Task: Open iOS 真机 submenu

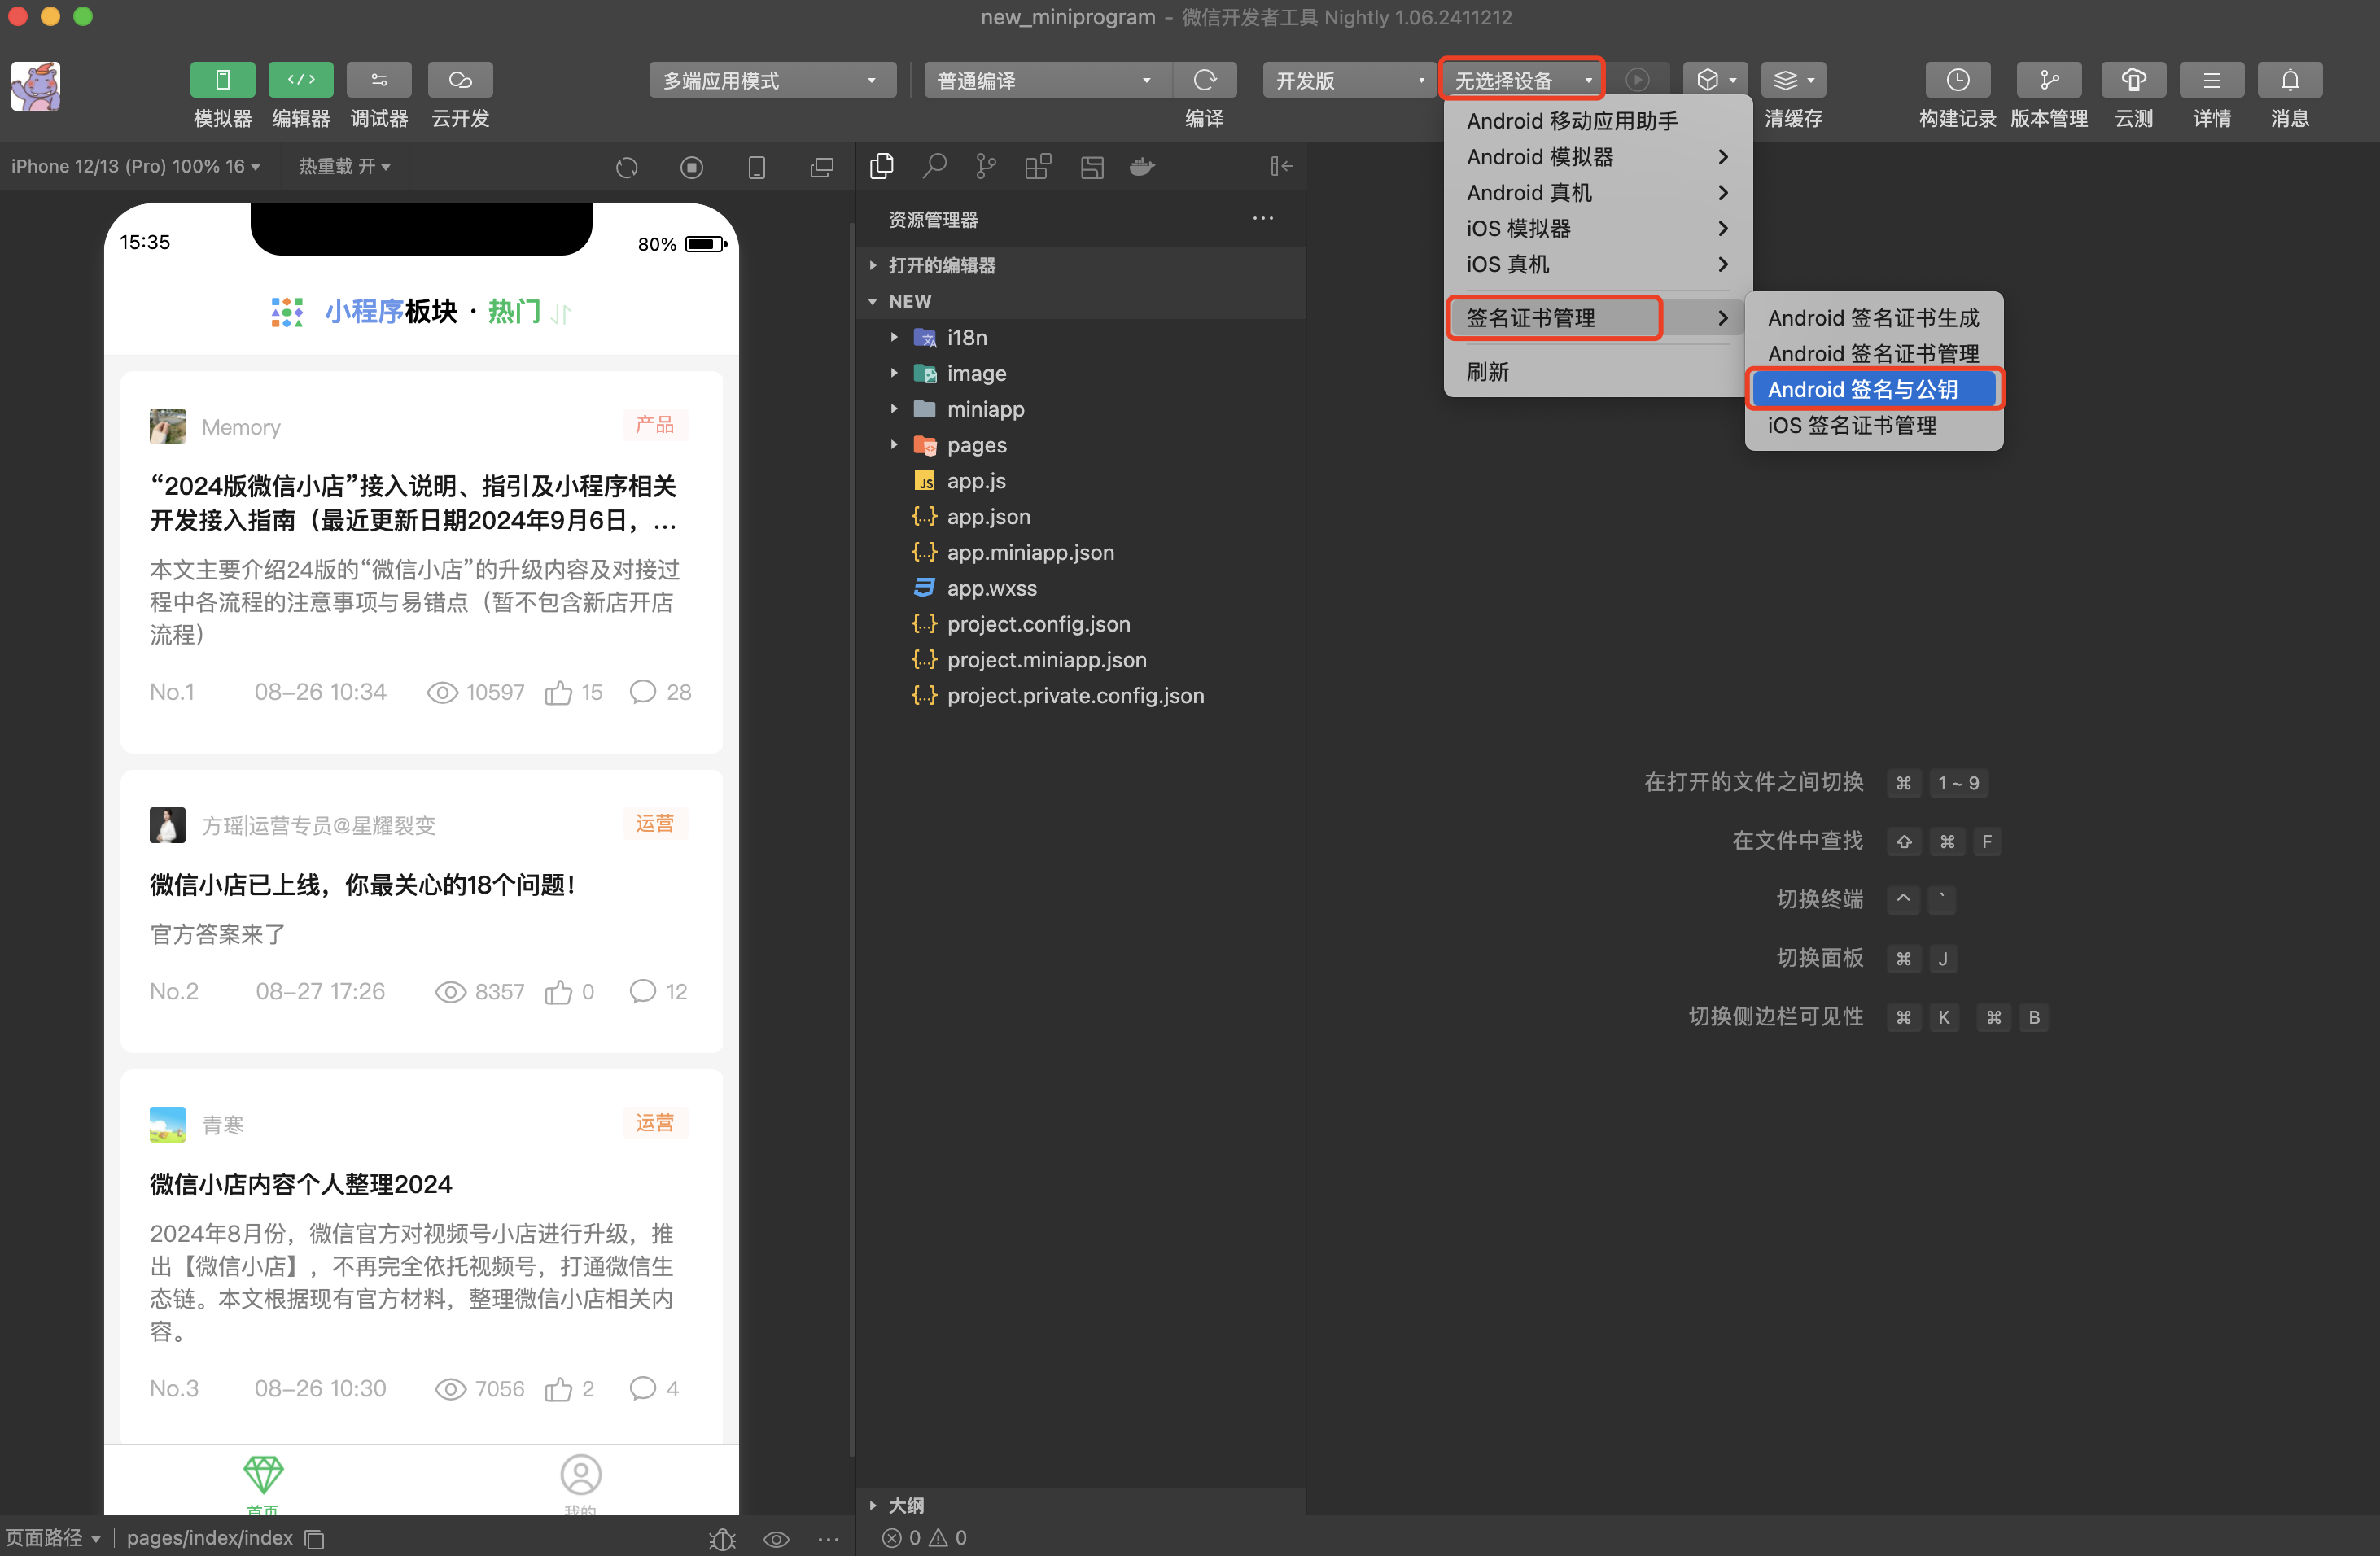Action: pos(1597,265)
